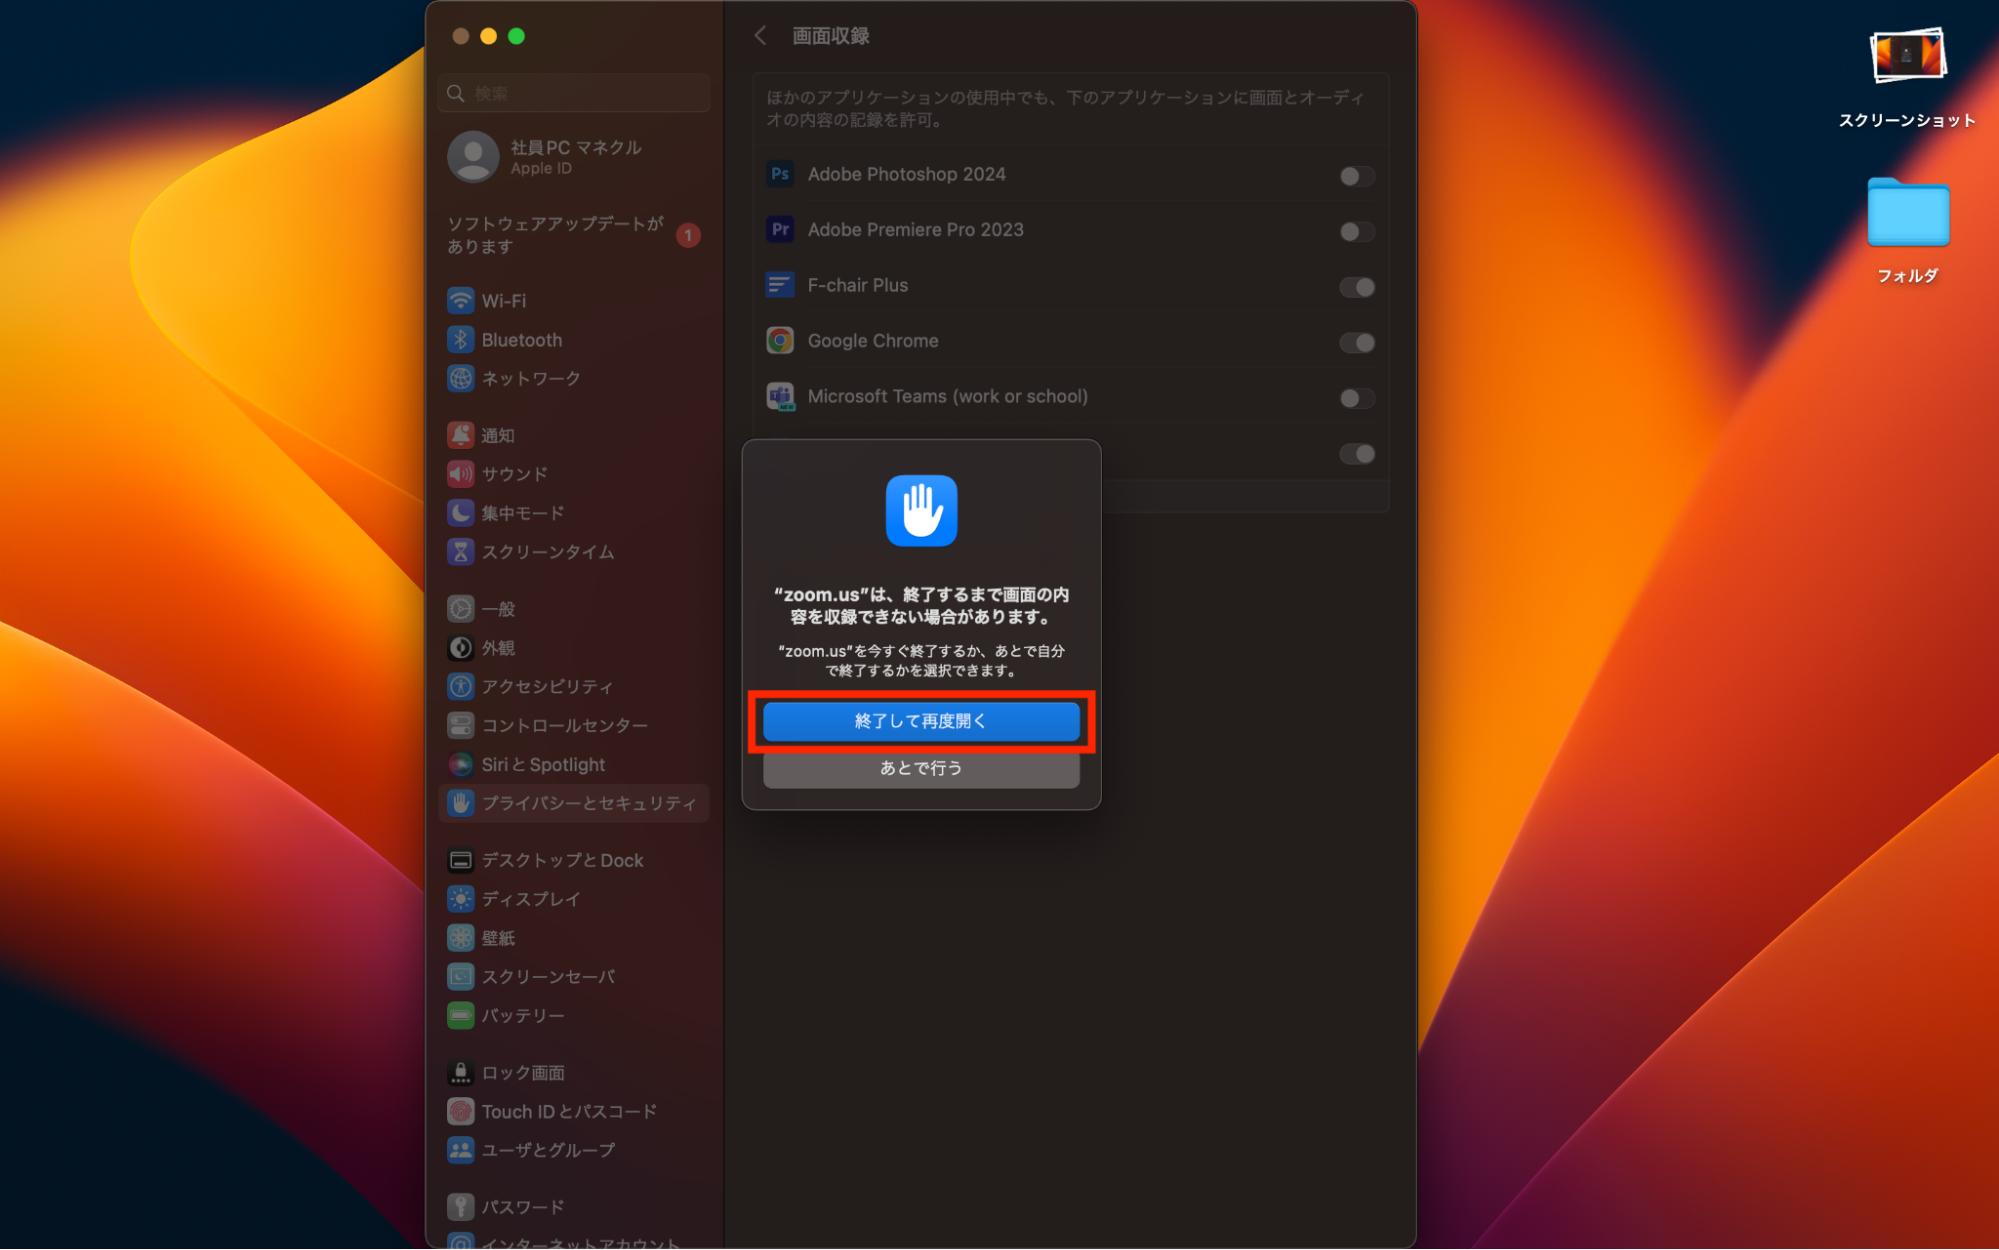Enable Microsoft Teams screen recording permission

[x=1355, y=398]
